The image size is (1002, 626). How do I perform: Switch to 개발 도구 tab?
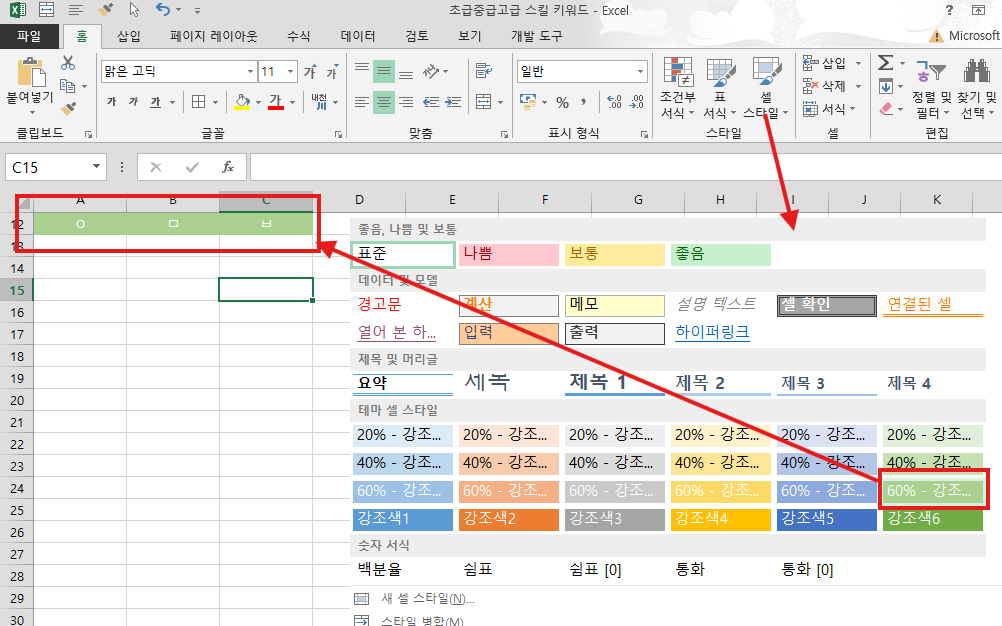[x=537, y=36]
